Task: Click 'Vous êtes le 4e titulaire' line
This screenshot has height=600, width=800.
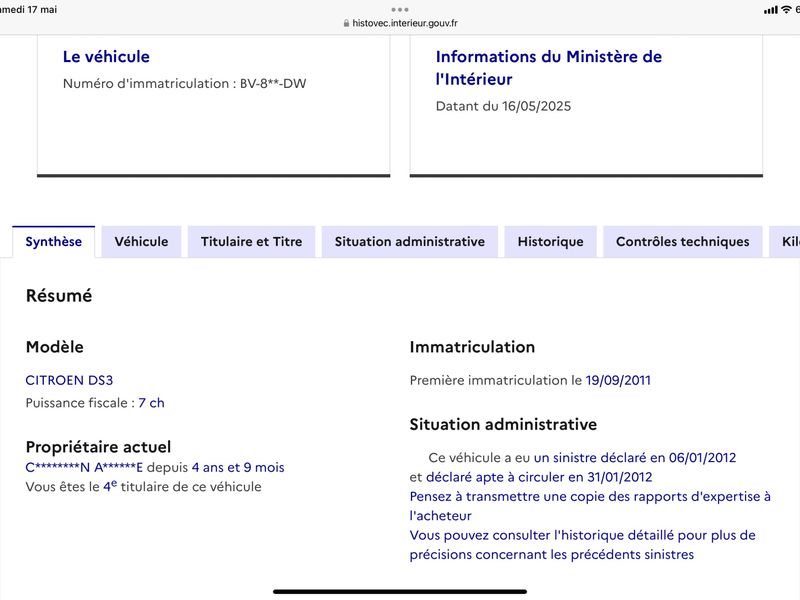Action: click(x=143, y=486)
